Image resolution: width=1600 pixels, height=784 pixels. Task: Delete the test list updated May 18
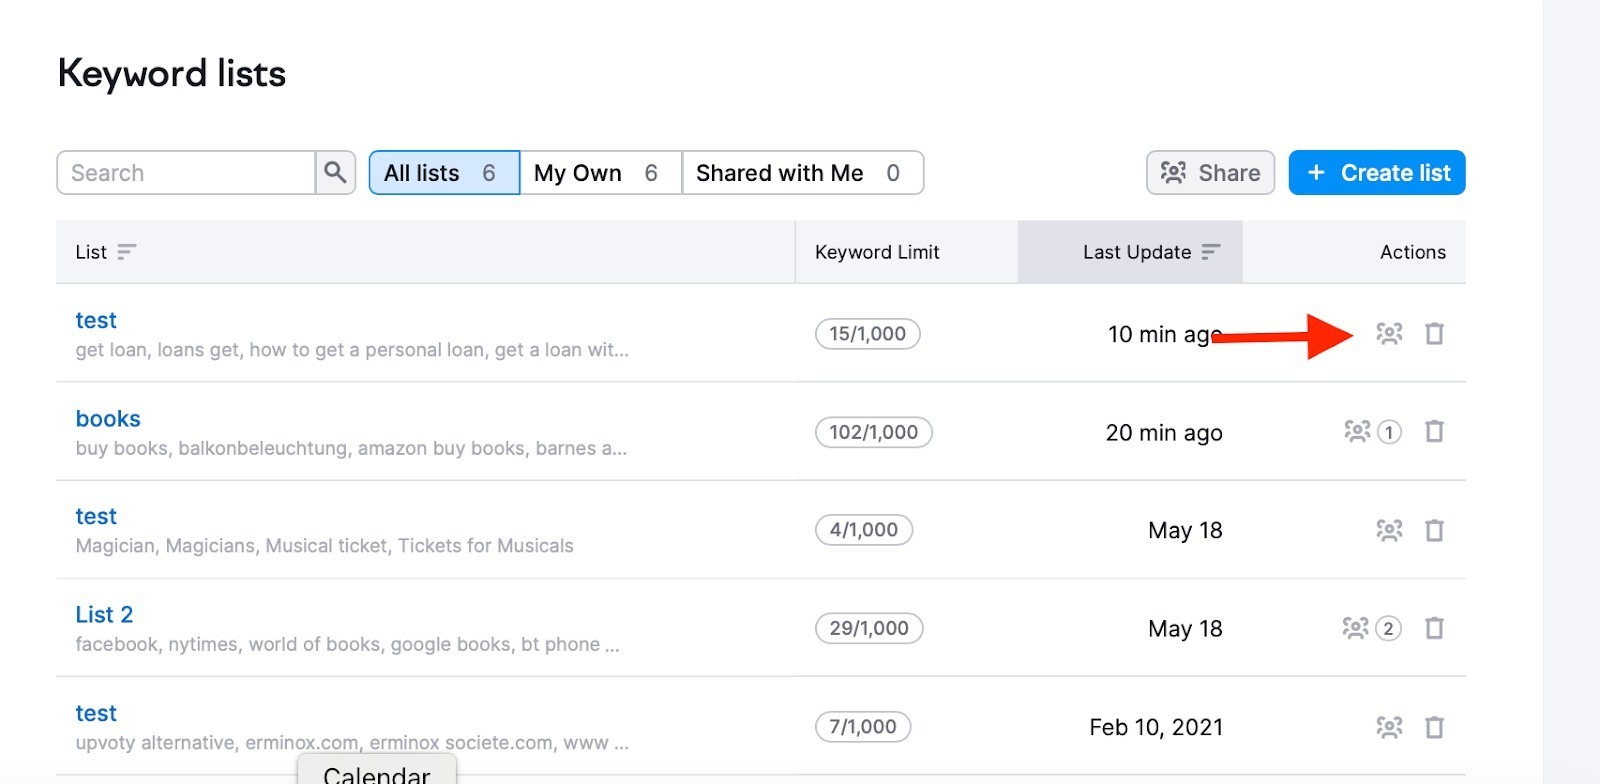[1434, 530]
